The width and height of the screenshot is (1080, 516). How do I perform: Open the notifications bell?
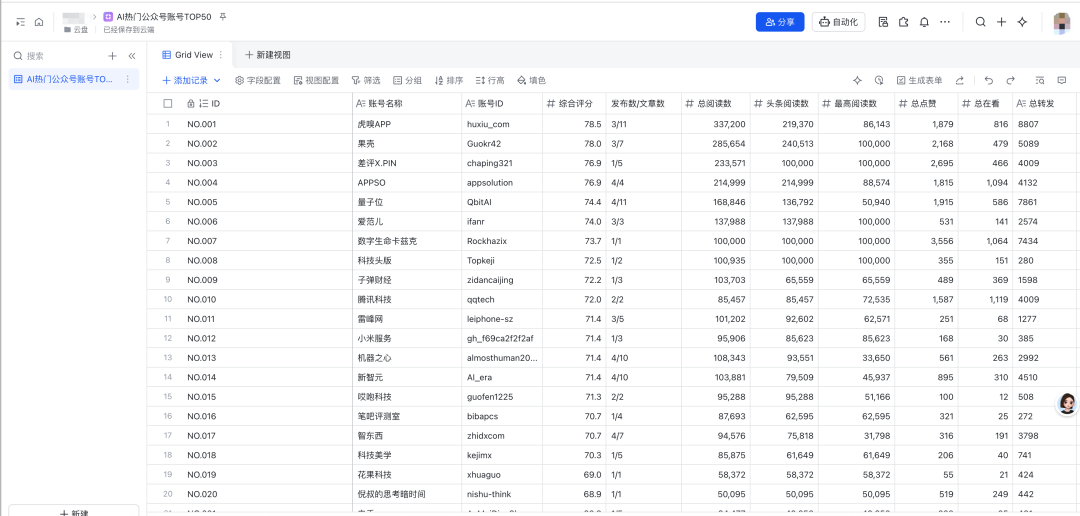click(924, 22)
